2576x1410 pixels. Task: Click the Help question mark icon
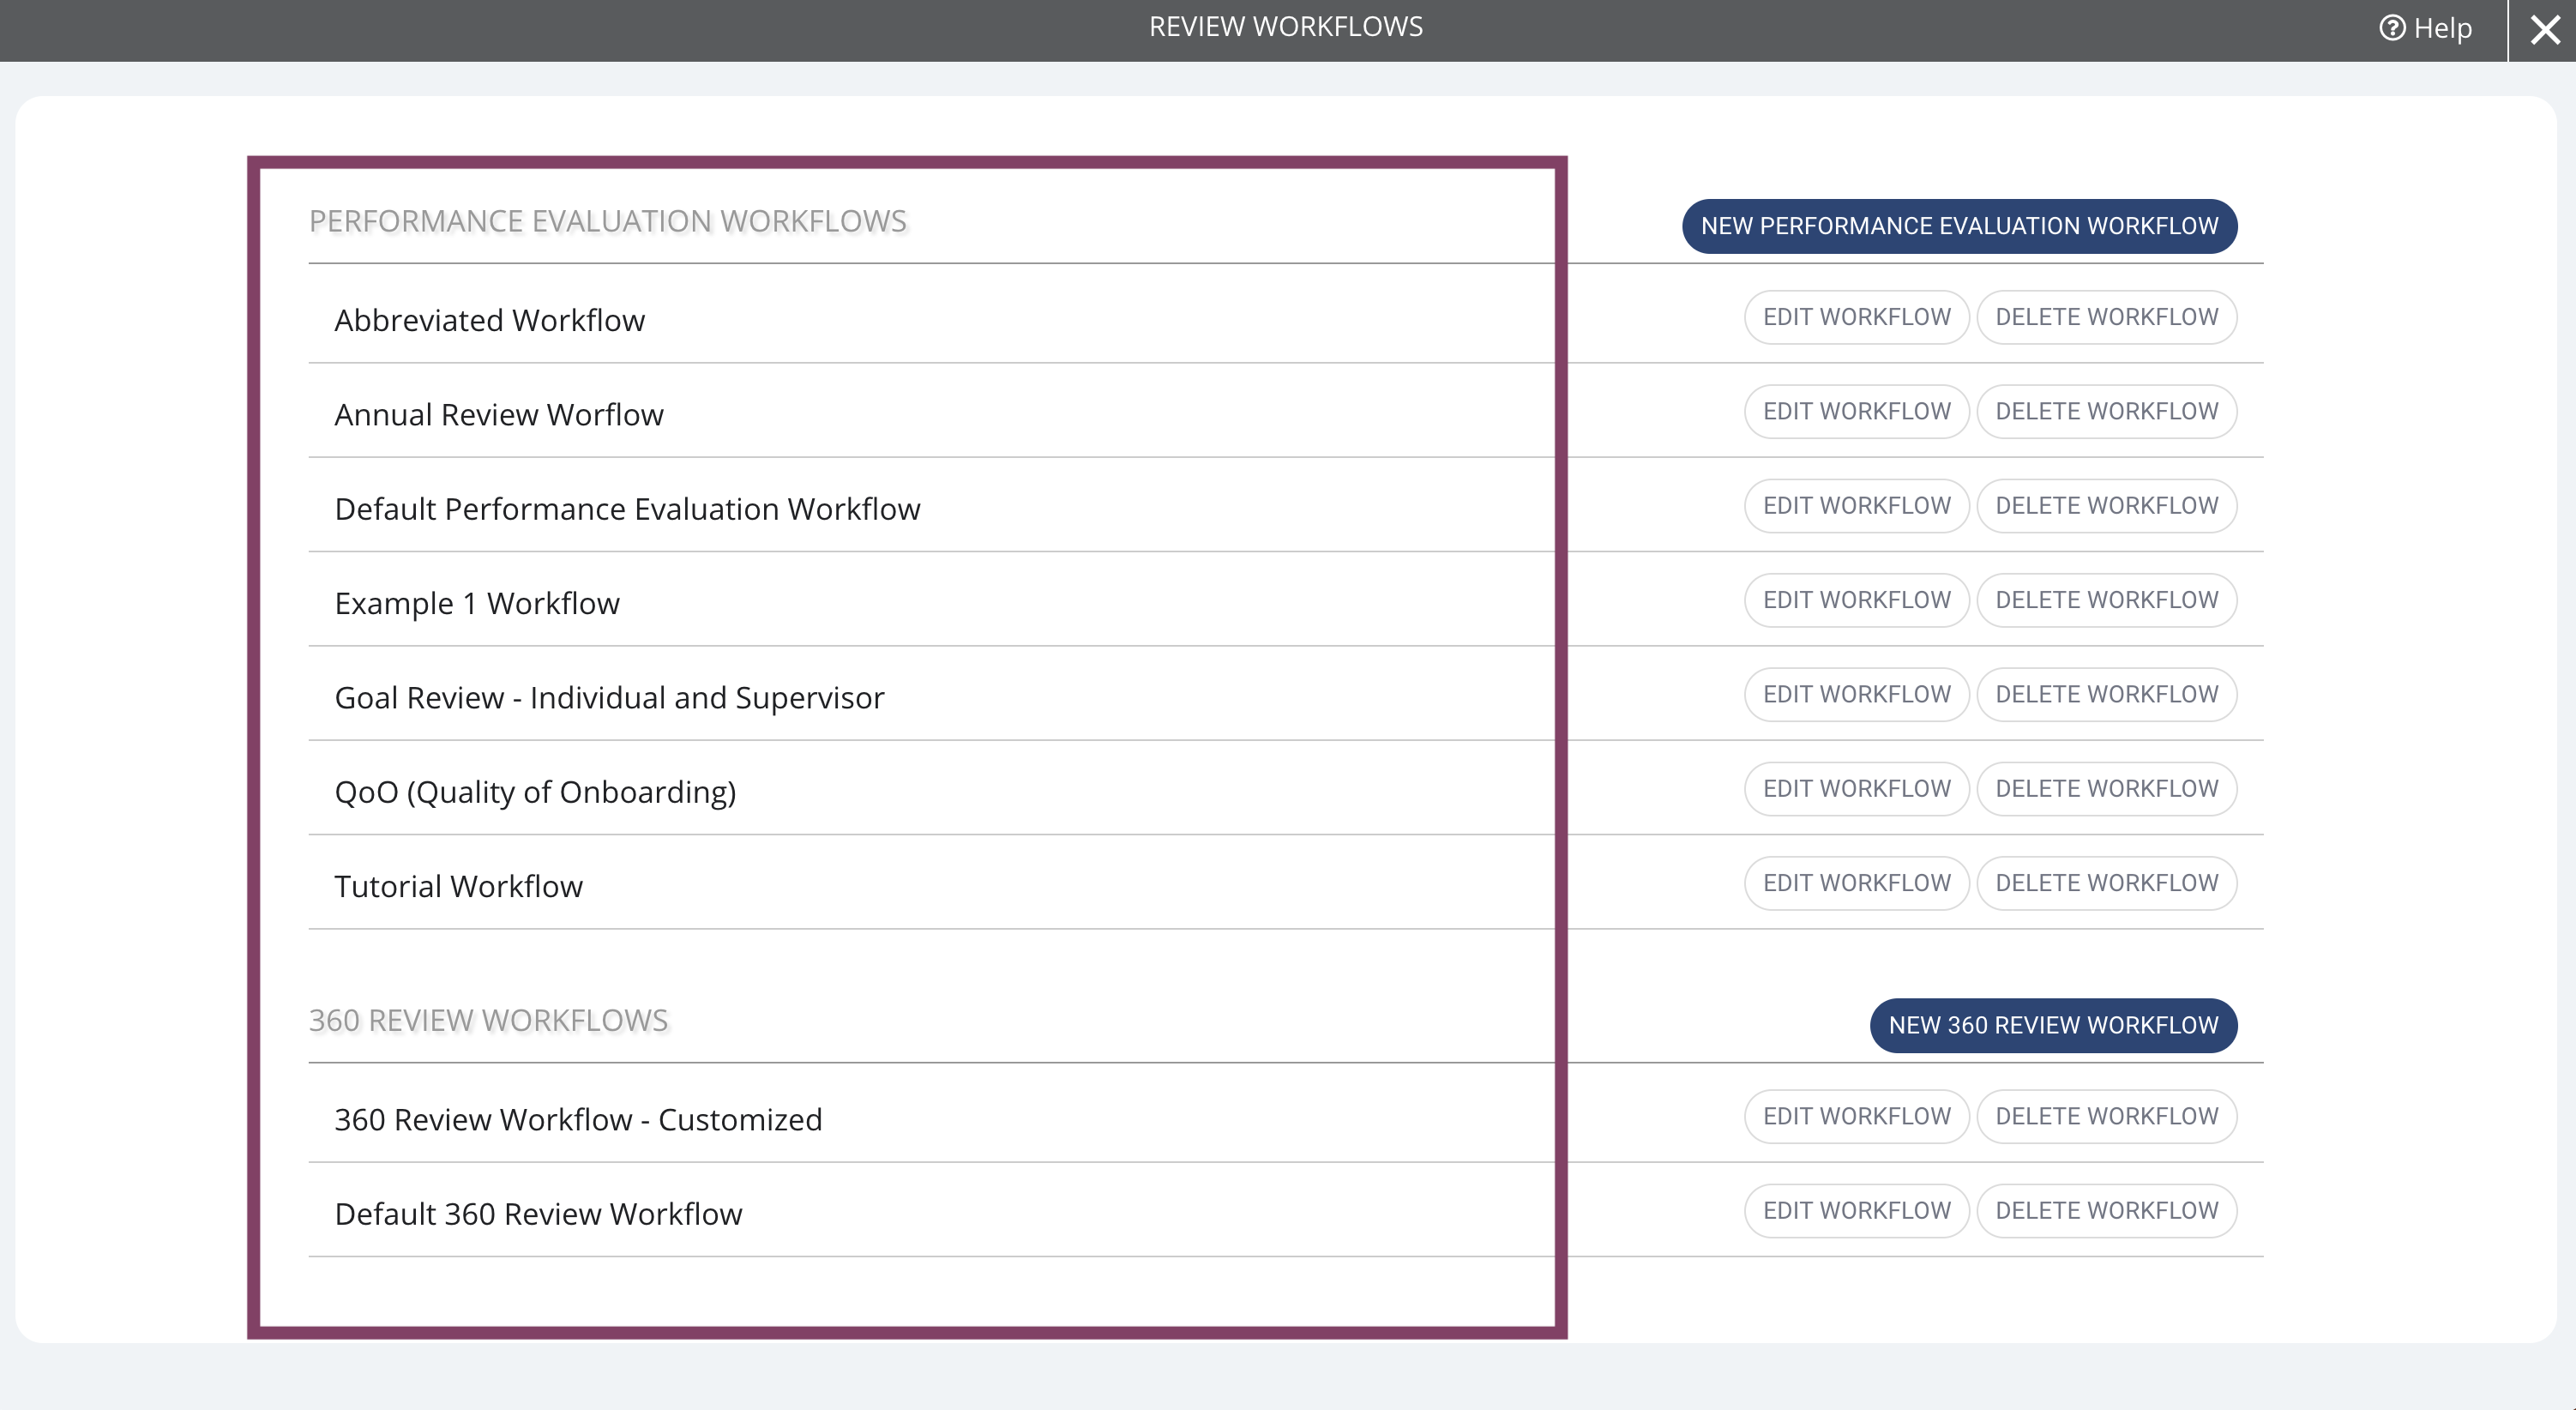[2391, 28]
